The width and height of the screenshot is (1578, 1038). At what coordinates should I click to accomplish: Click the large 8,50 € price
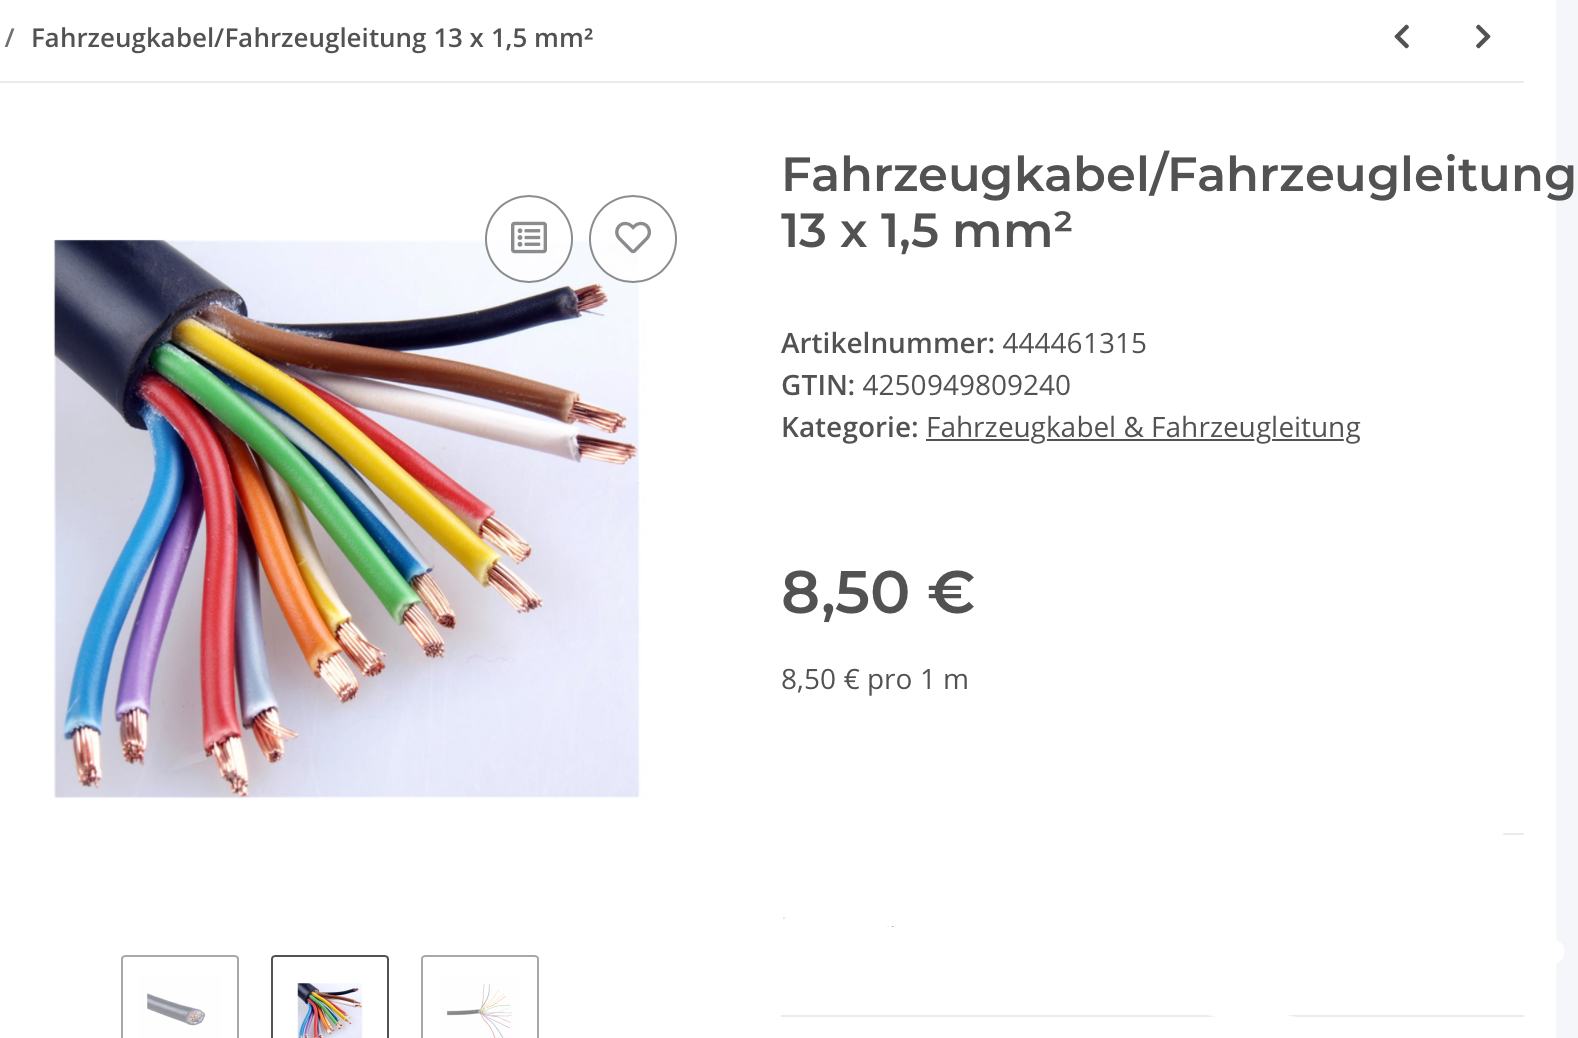tap(877, 592)
